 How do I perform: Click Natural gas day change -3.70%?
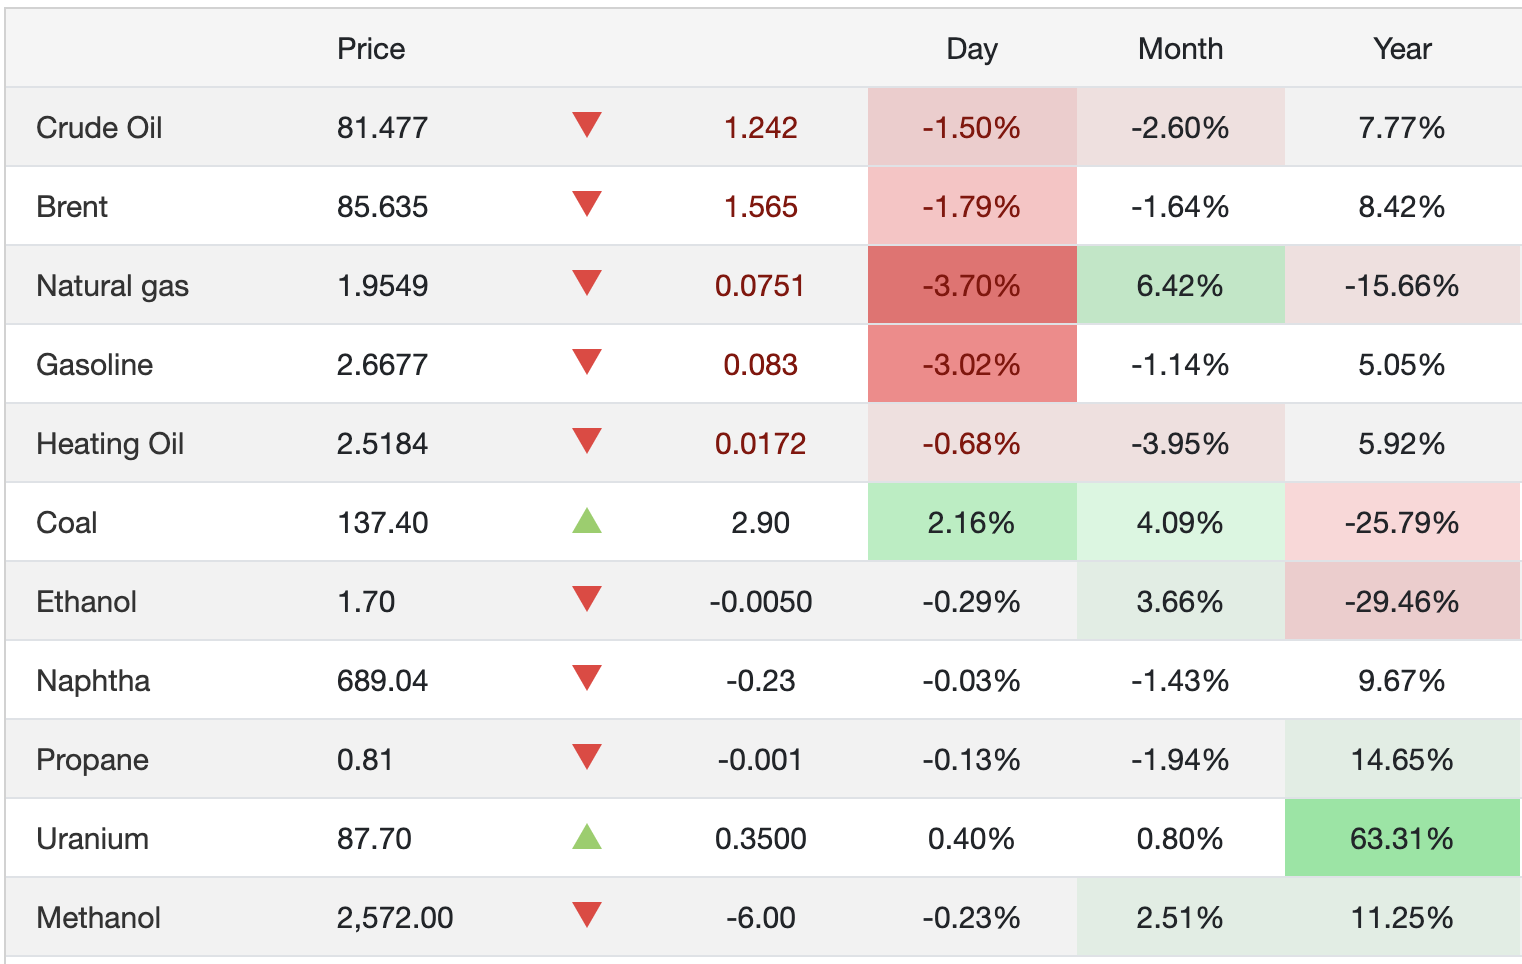tap(972, 286)
